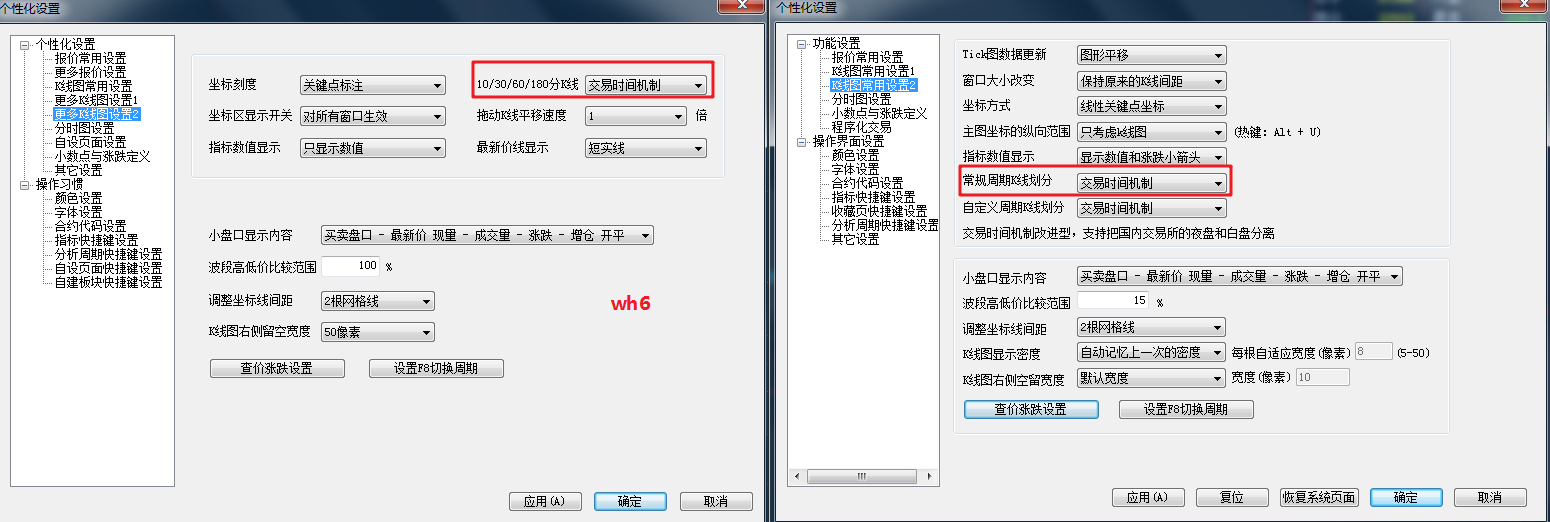Open the Tick图数据更新 dropdown
Viewport: 1550px width, 522px height.
pyautogui.click(x=1151, y=55)
